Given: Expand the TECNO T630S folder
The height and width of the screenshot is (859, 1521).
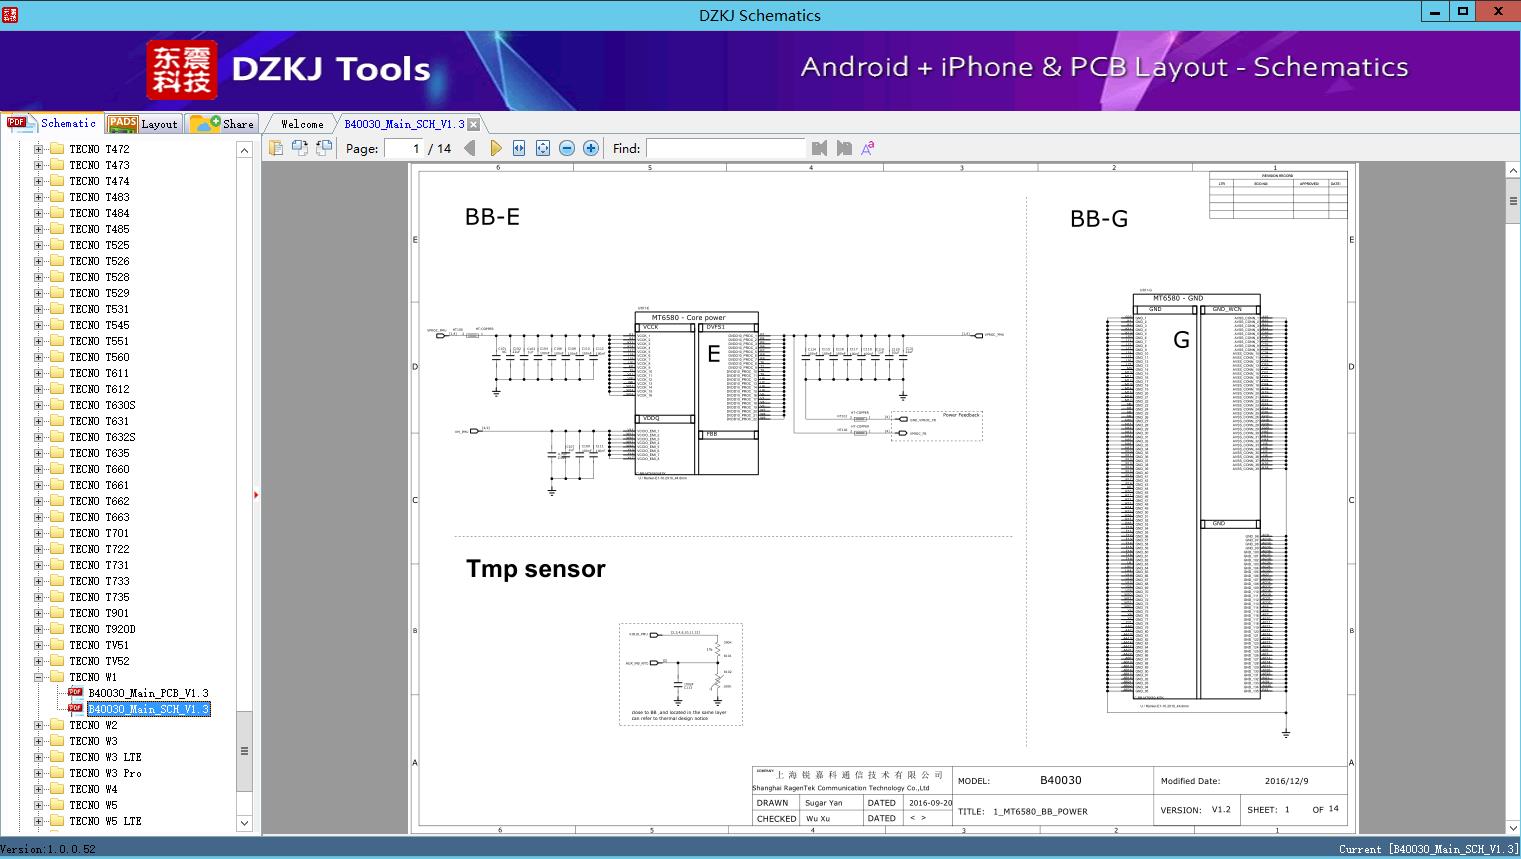Looking at the screenshot, I should point(38,405).
